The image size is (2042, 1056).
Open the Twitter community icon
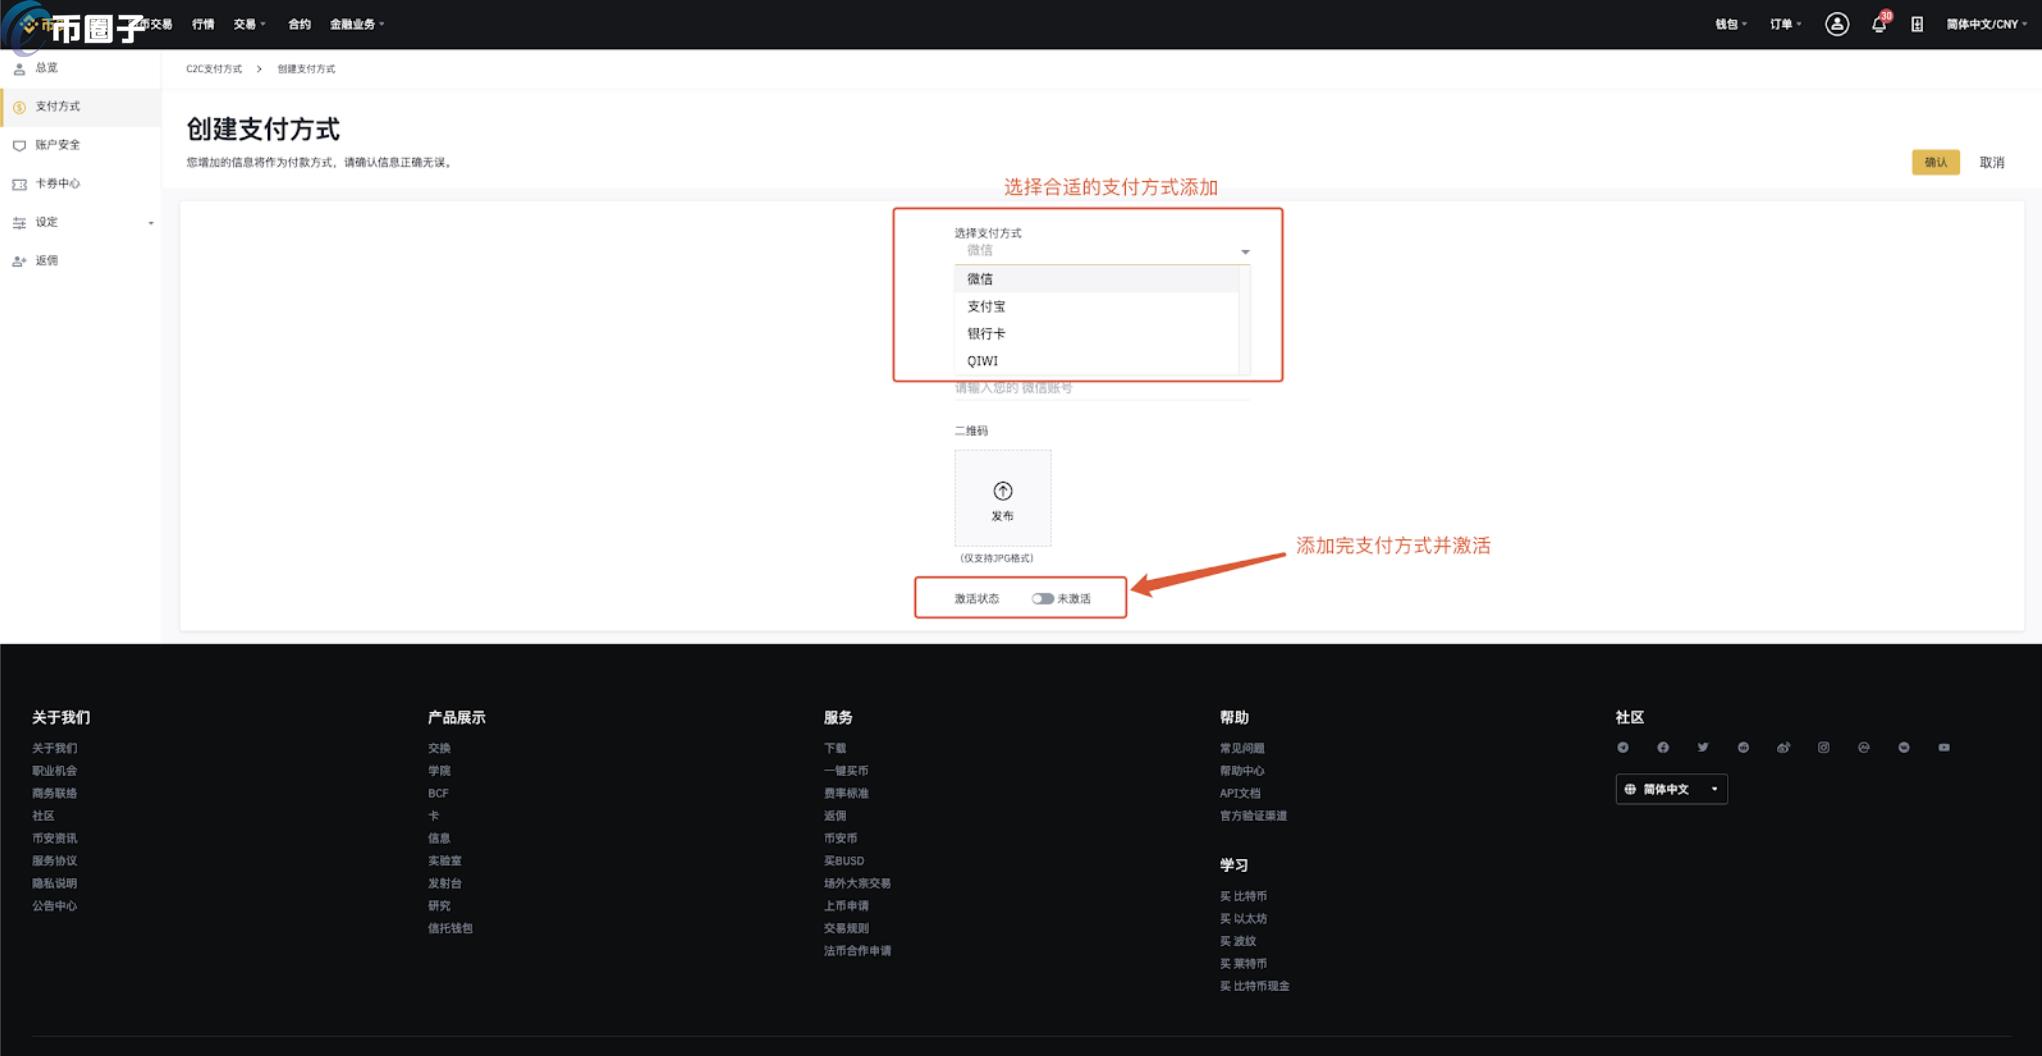[x=1703, y=747]
